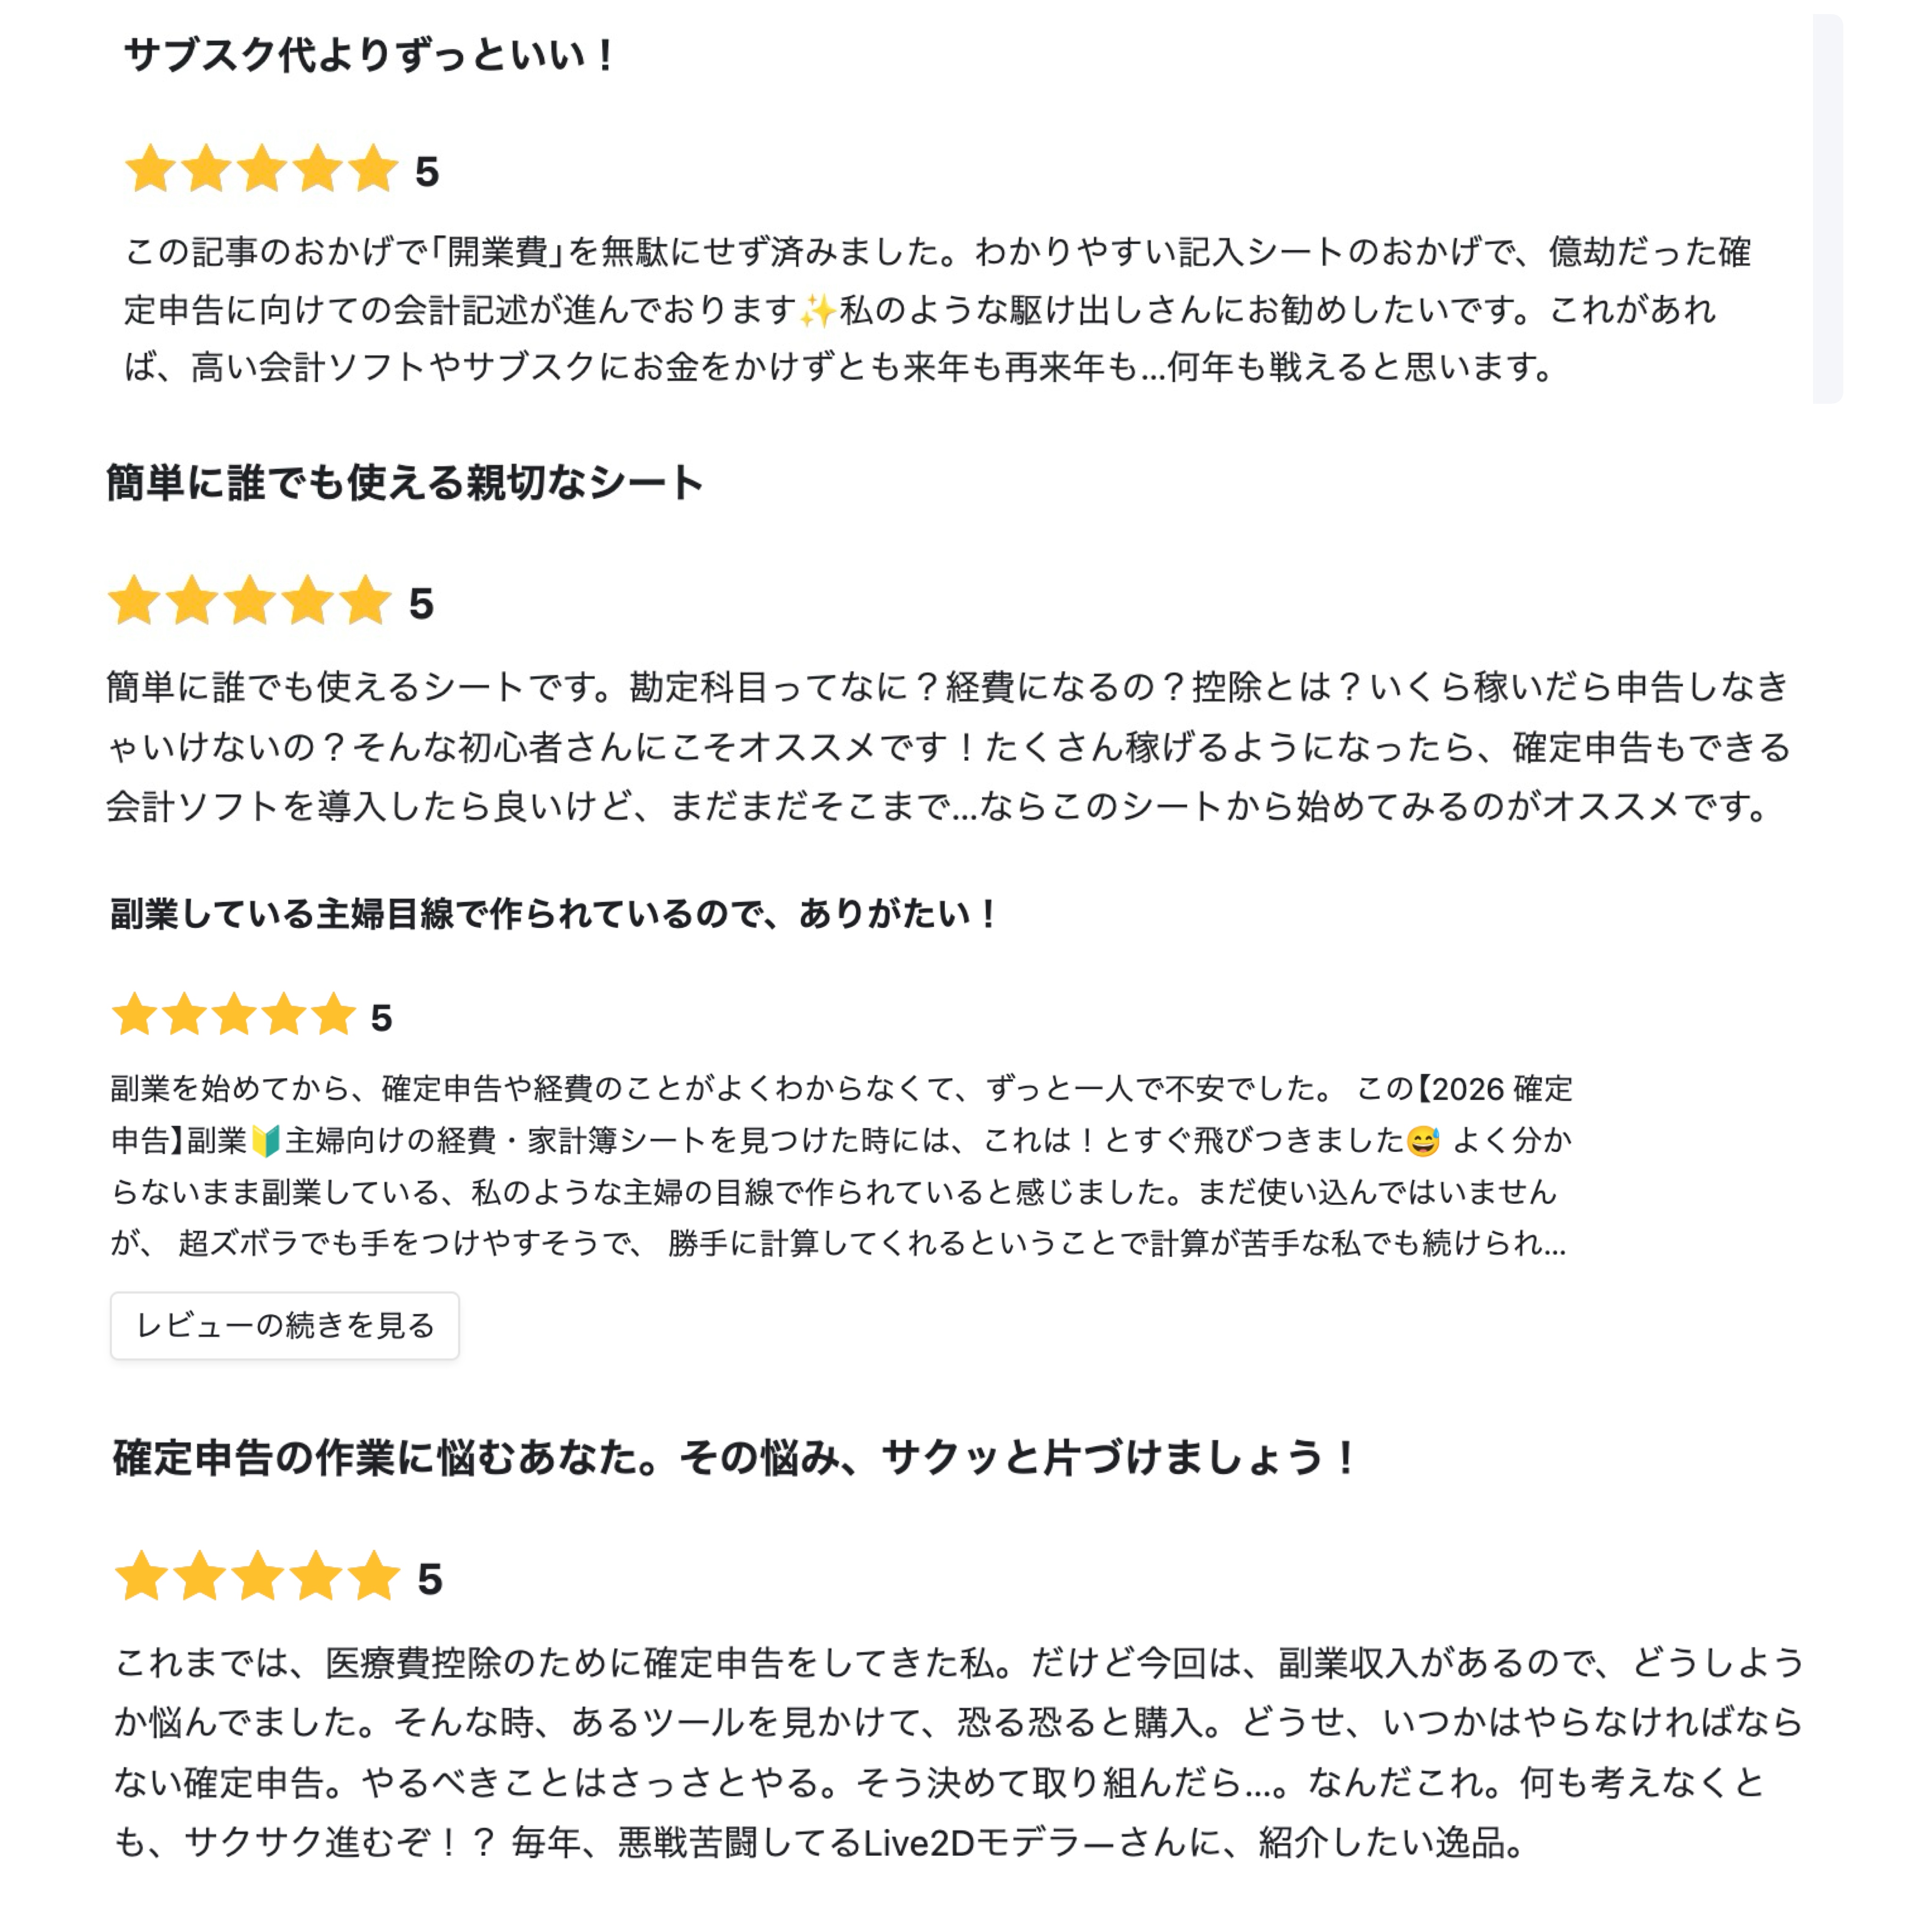Click the sweating smile emoji after 飛びつきました
This screenshot has width=1932, height=1932.
click(1422, 1140)
